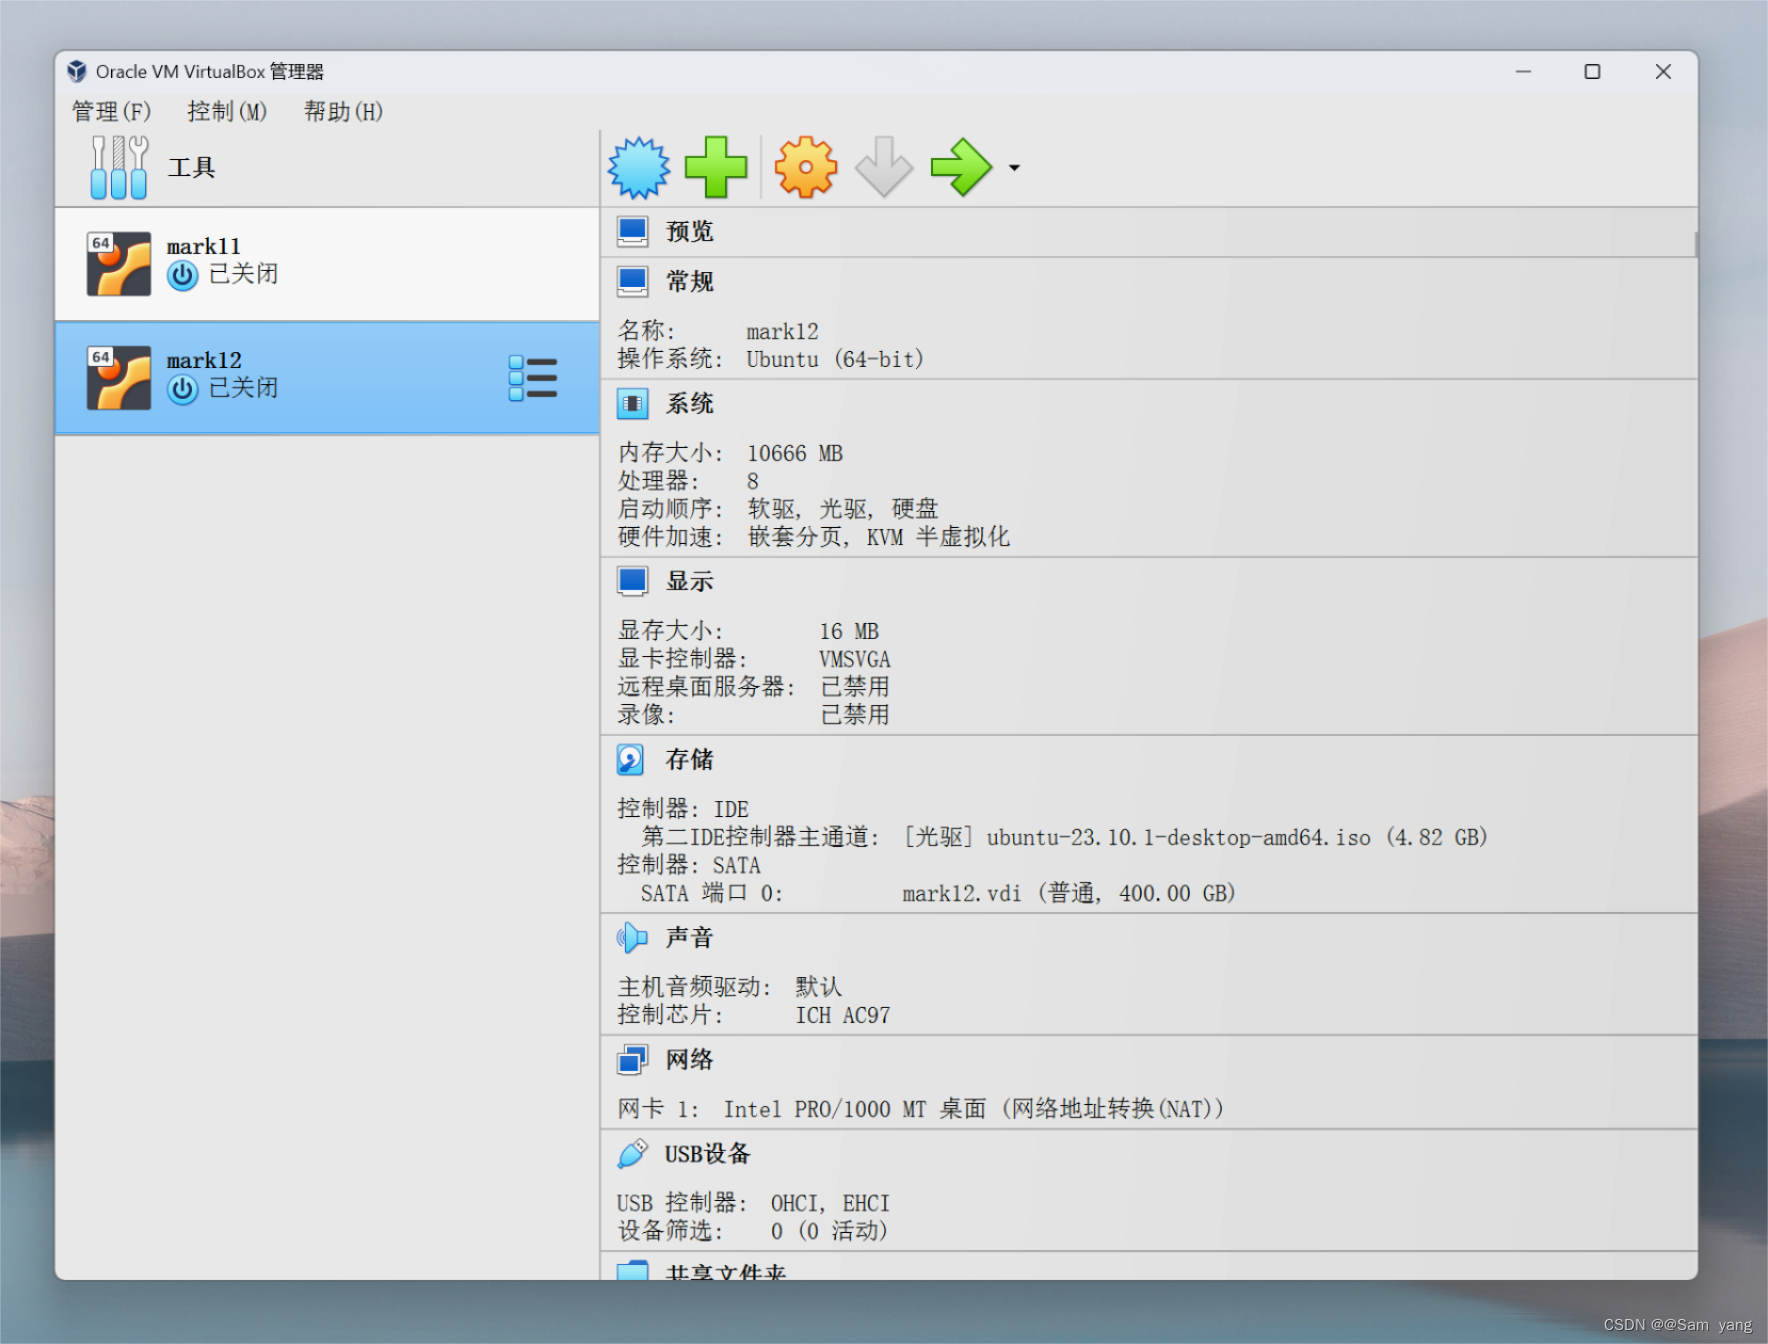Click the 系统 chip icon
The image size is (1768, 1344).
tap(632, 404)
